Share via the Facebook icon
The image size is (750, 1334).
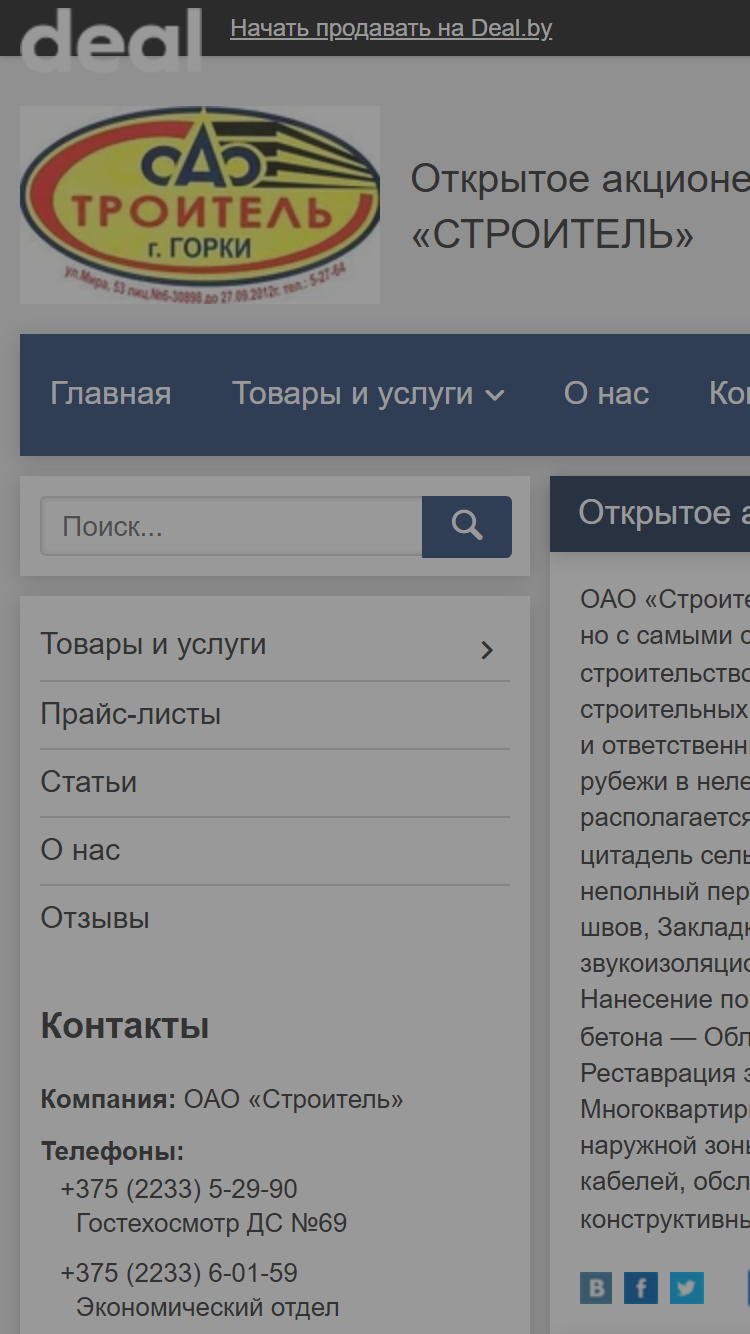click(641, 1287)
